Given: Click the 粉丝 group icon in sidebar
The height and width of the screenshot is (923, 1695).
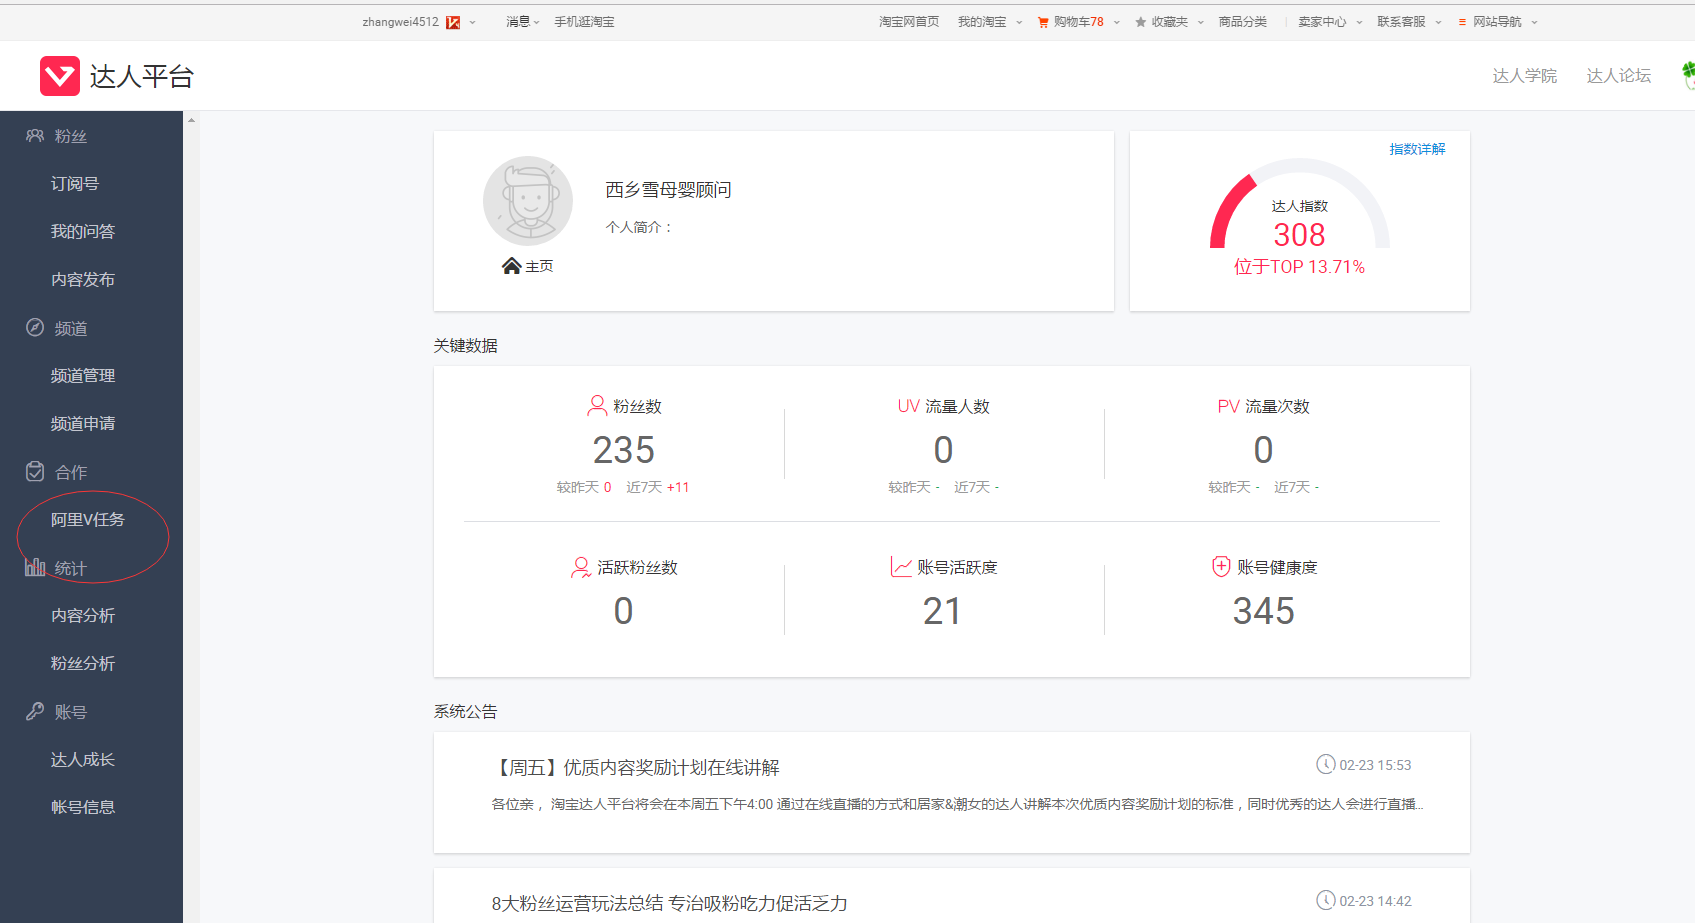Looking at the screenshot, I should (x=35, y=136).
